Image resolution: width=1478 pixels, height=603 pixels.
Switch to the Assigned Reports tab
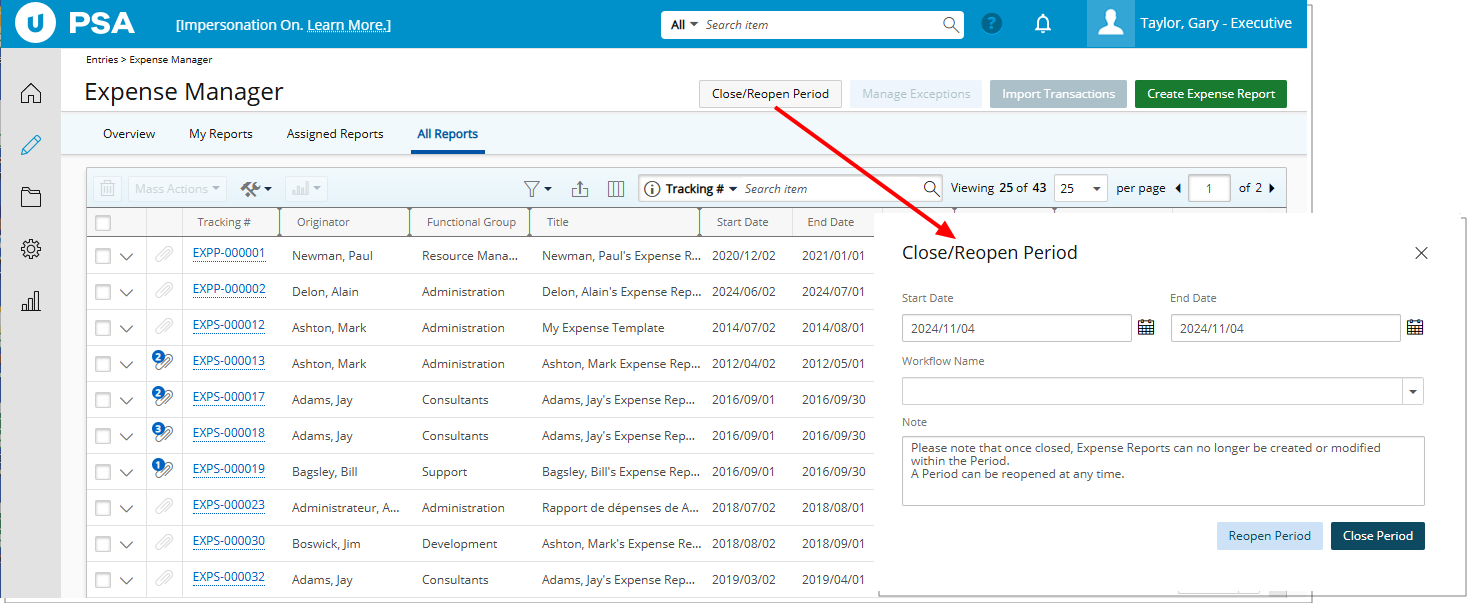point(335,134)
